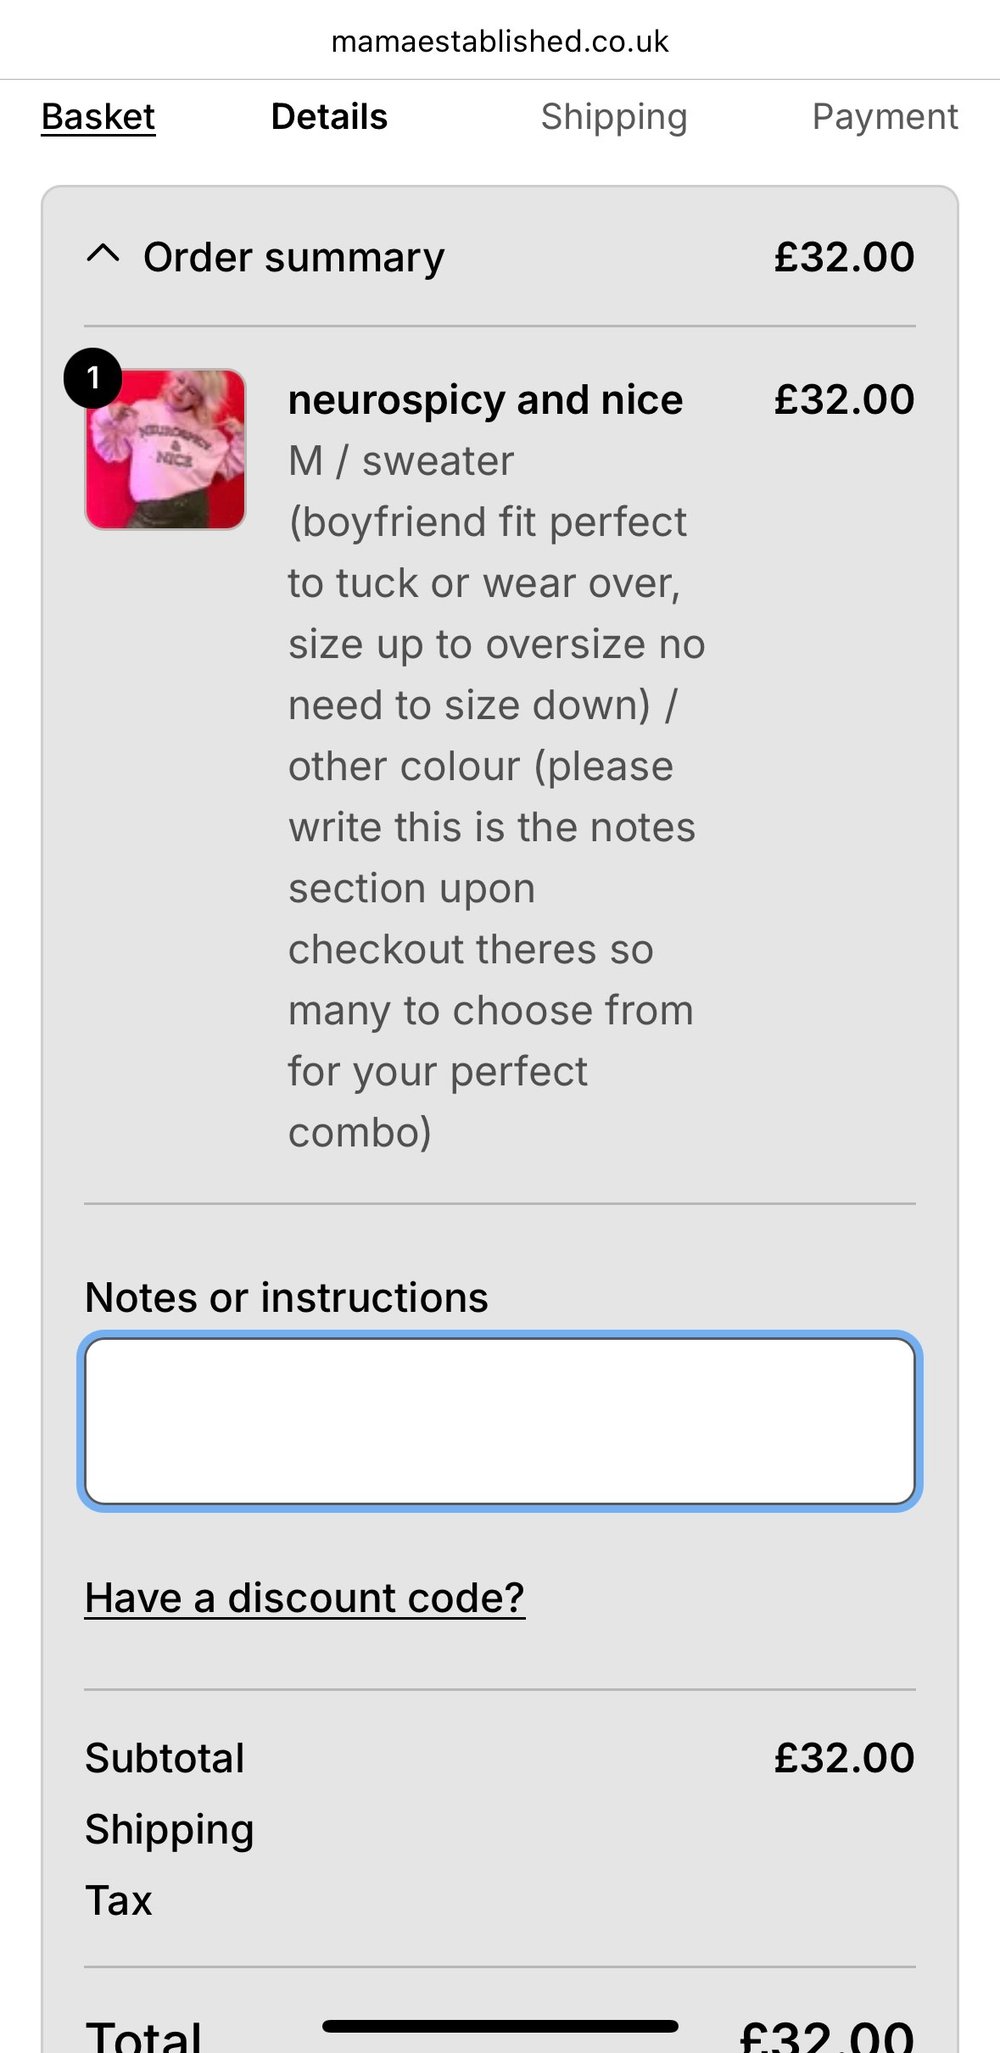The width and height of the screenshot is (1000, 2053).
Task: Open the Payment tab
Action: [x=884, y=117]
